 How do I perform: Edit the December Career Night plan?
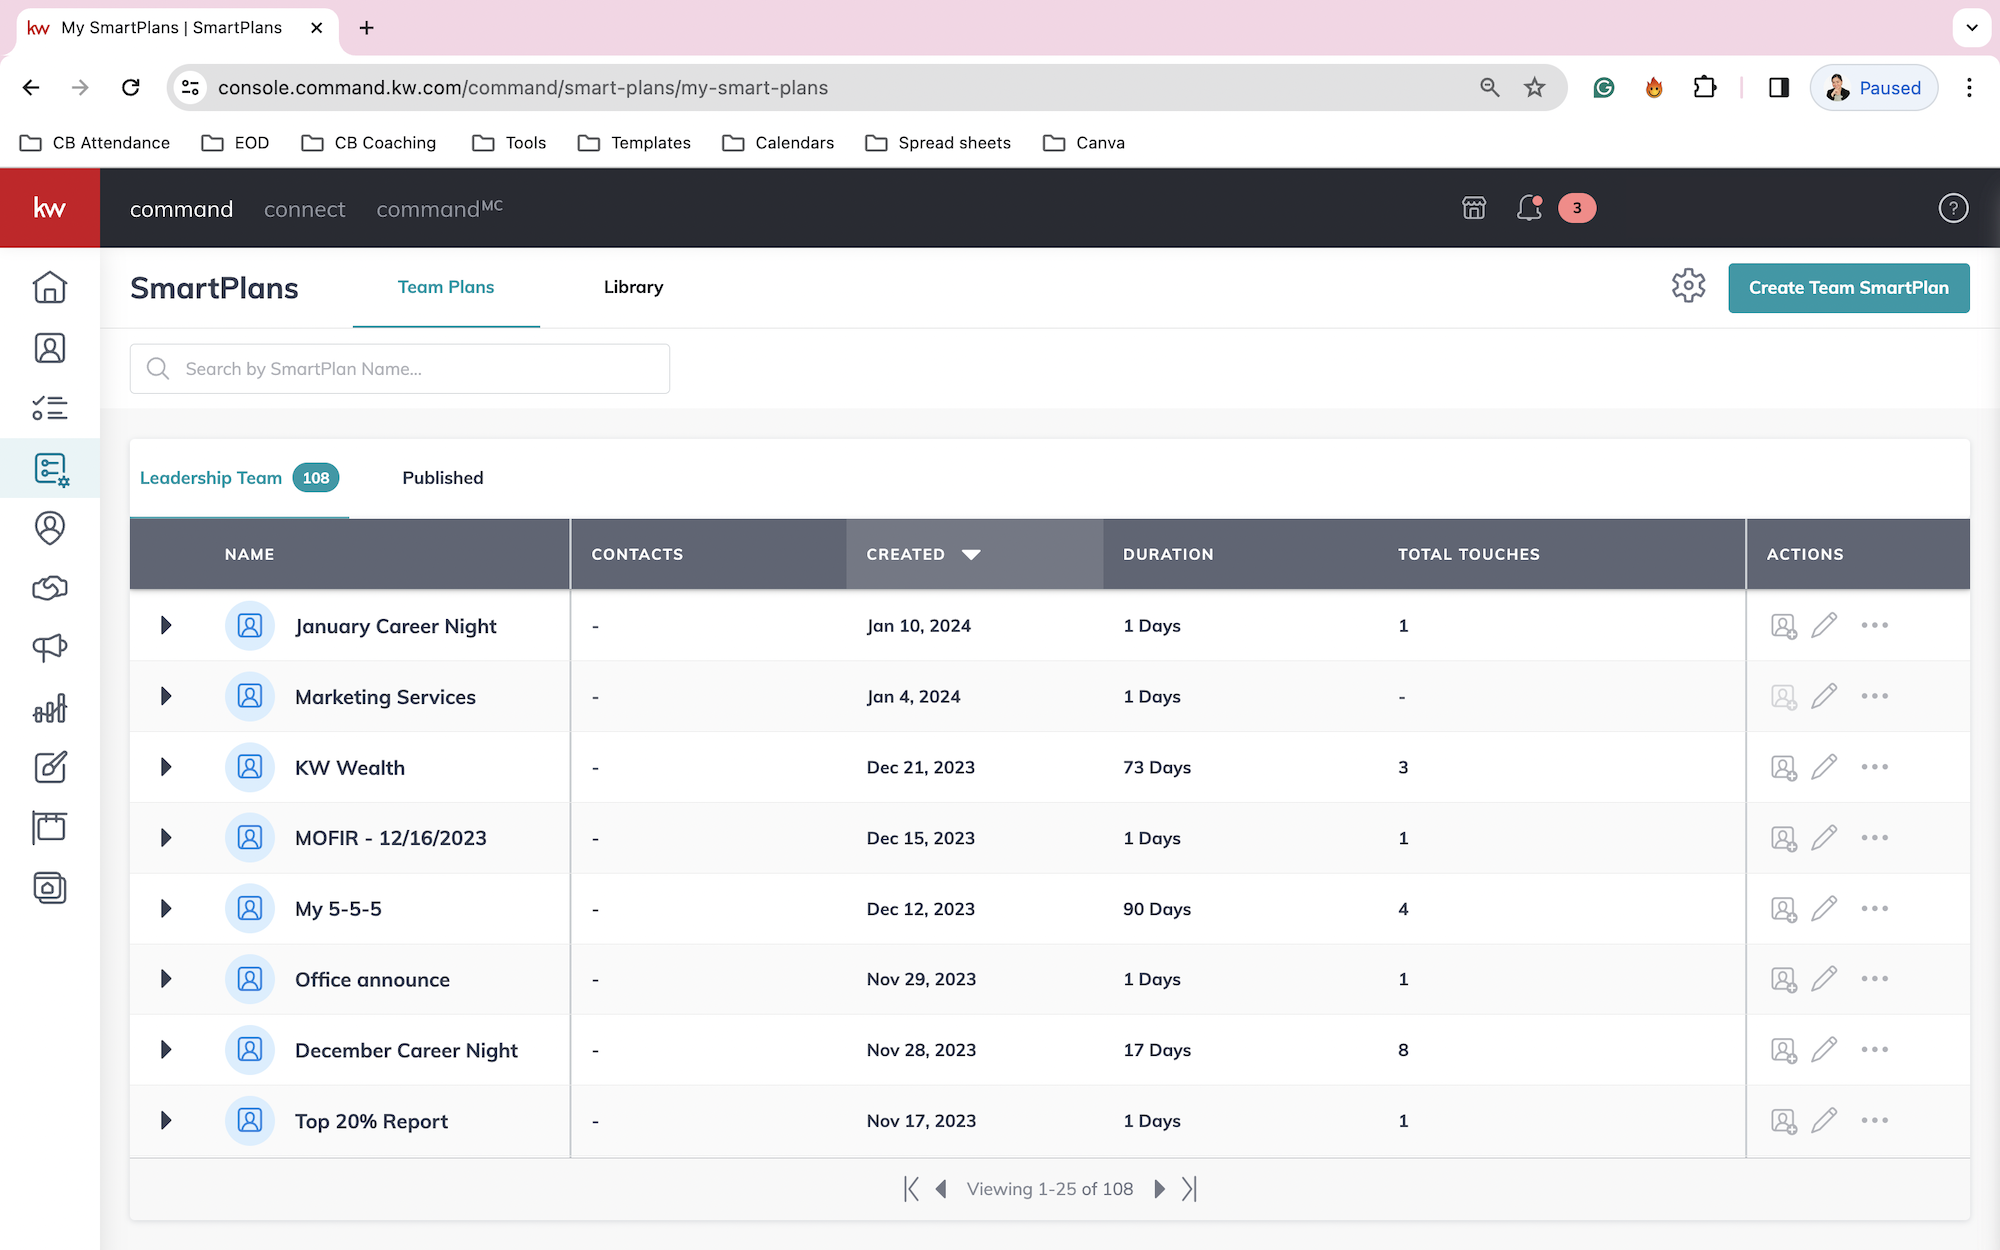(x=1824, y=1050)
